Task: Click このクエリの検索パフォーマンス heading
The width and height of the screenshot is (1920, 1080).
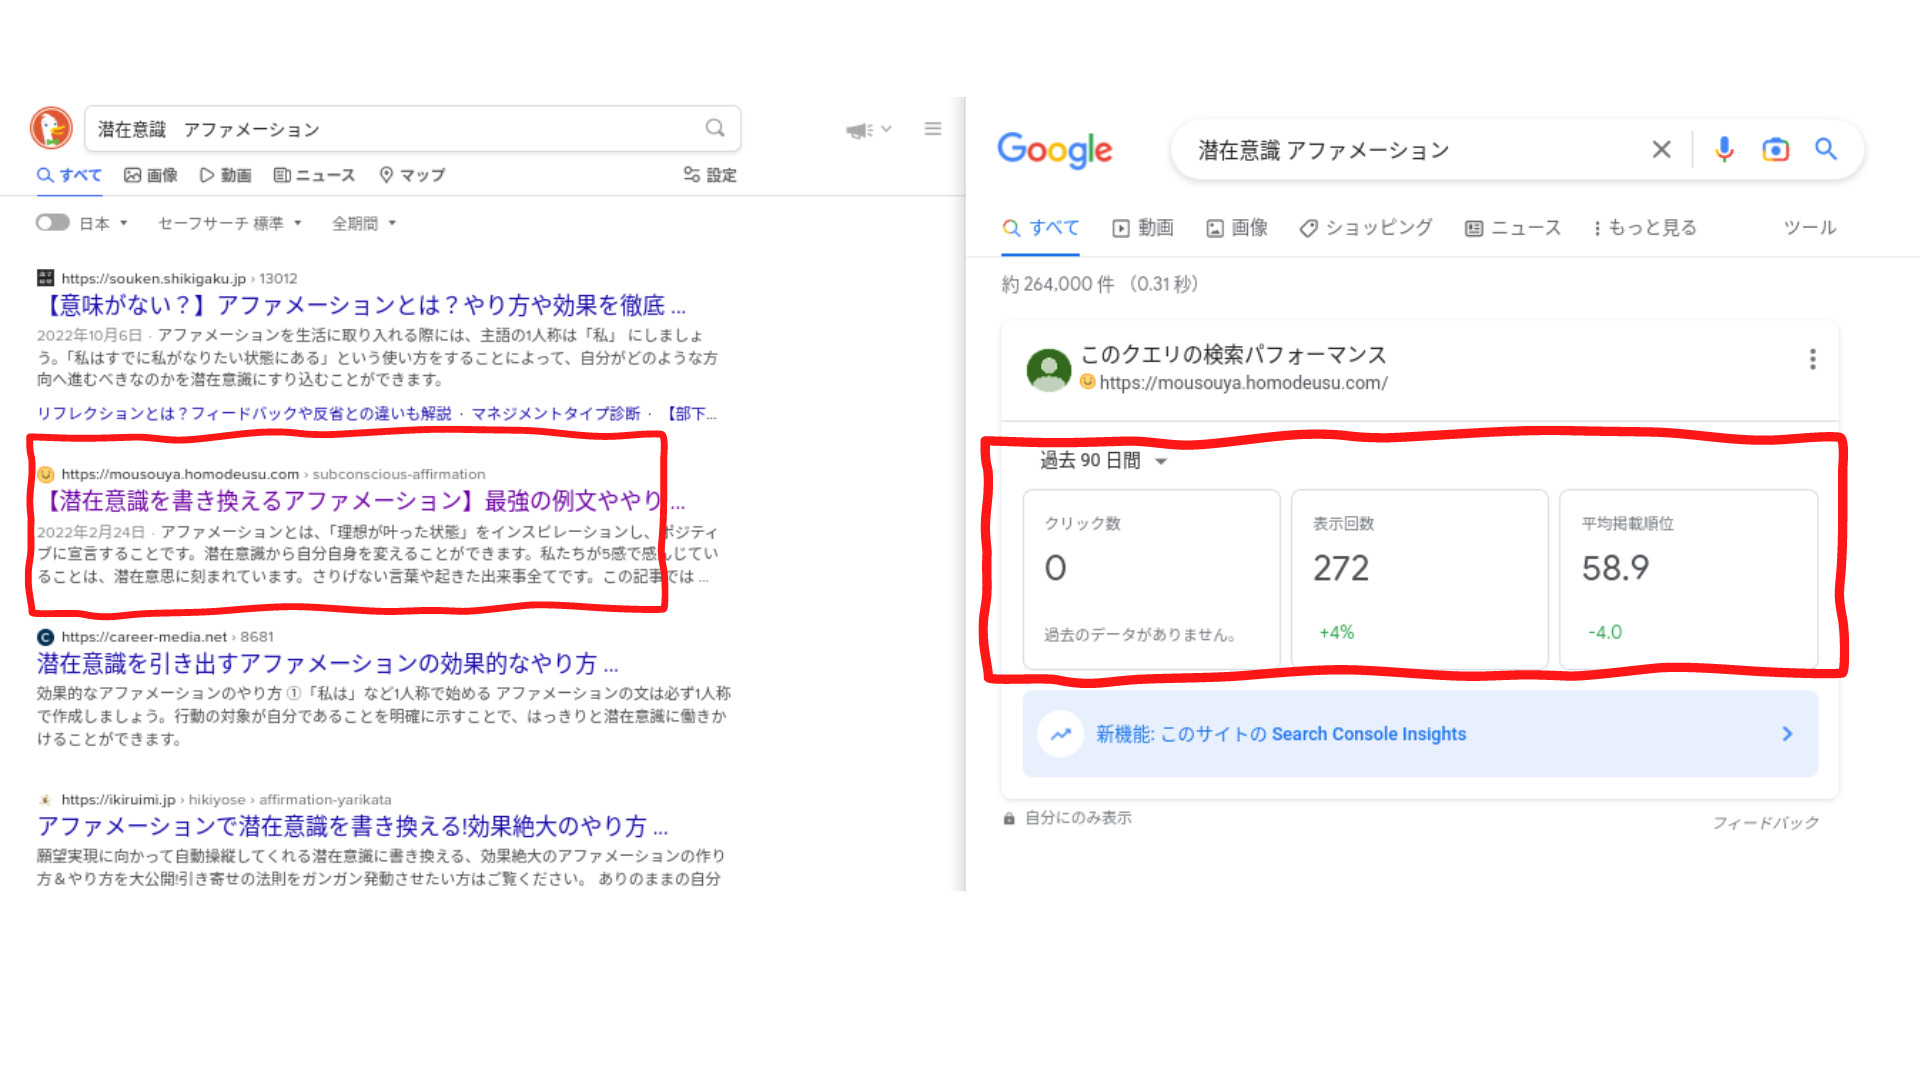Action: click(x=1233, y=355)
